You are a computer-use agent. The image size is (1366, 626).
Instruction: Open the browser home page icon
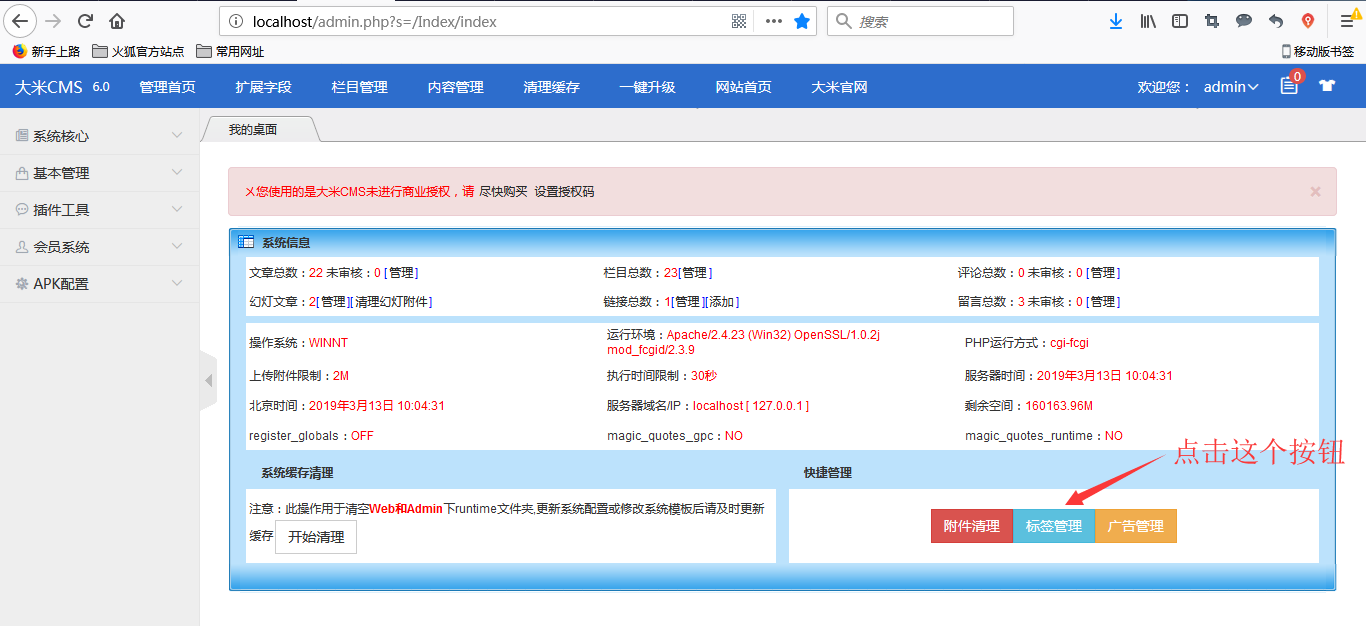click(x=117, y=21)
